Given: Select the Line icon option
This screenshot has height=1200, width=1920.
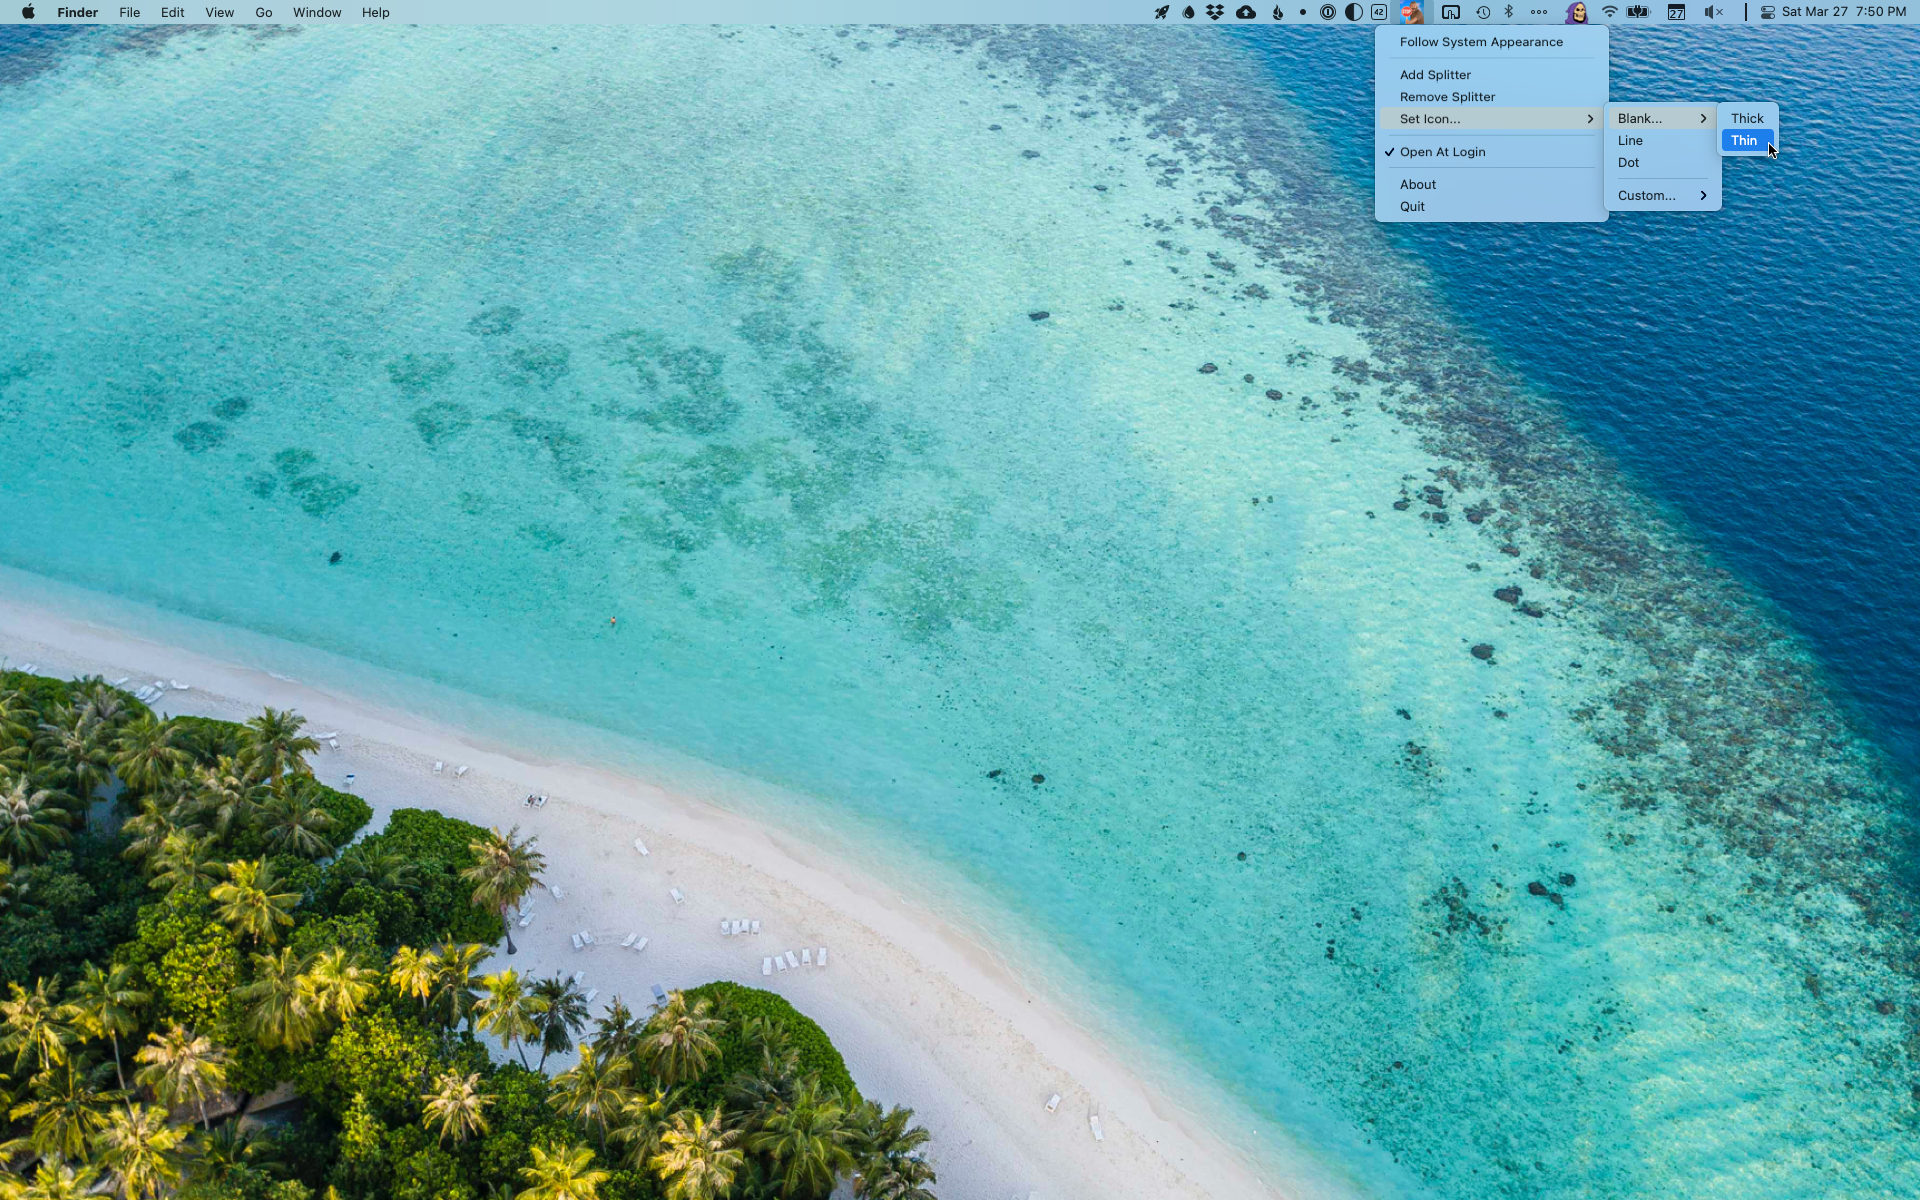Looking at the screenshot, I should pyautogui.click(x=1662, y=141).
